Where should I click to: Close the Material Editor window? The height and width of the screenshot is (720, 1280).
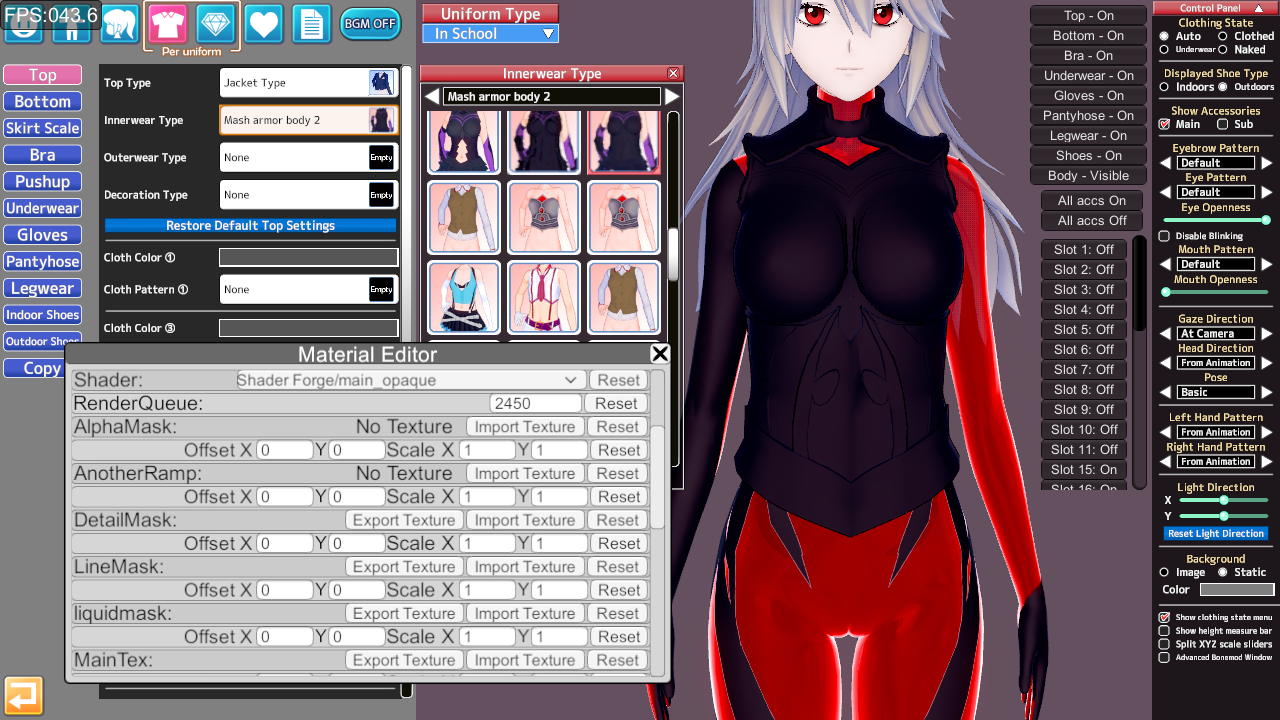(660, 354)
